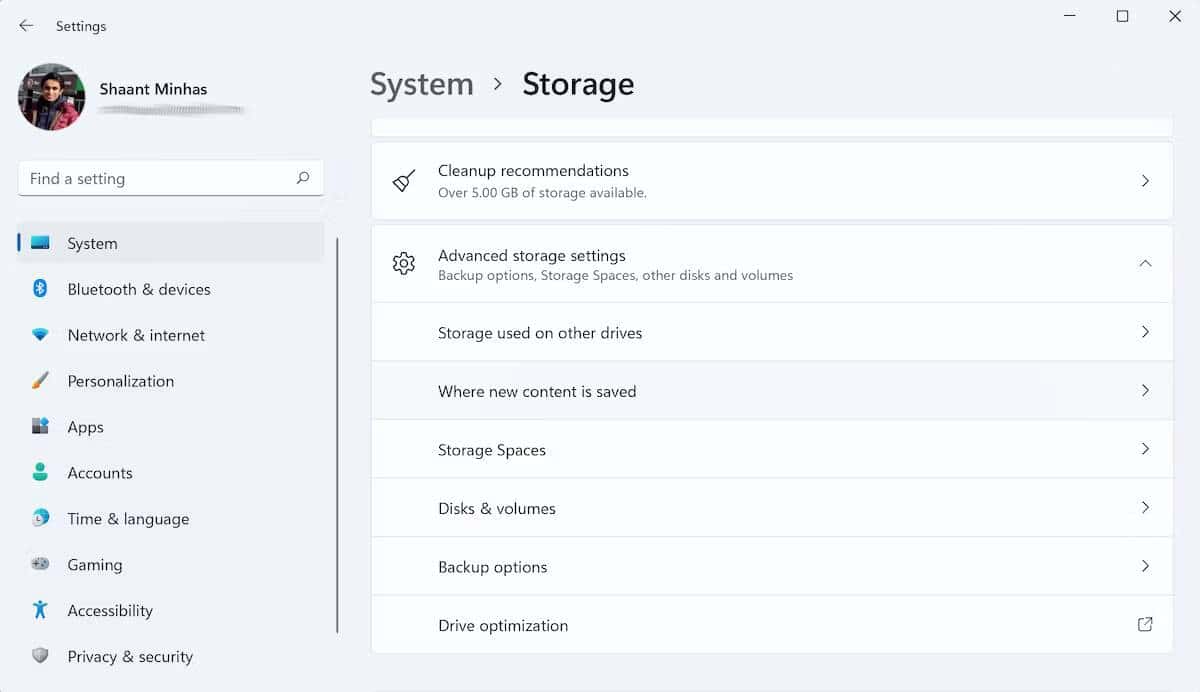Viewport: 1200px width, 692px height.
Task: Select the Bluetooth & devices sidebar icon
Action: (x=42, y=289)
